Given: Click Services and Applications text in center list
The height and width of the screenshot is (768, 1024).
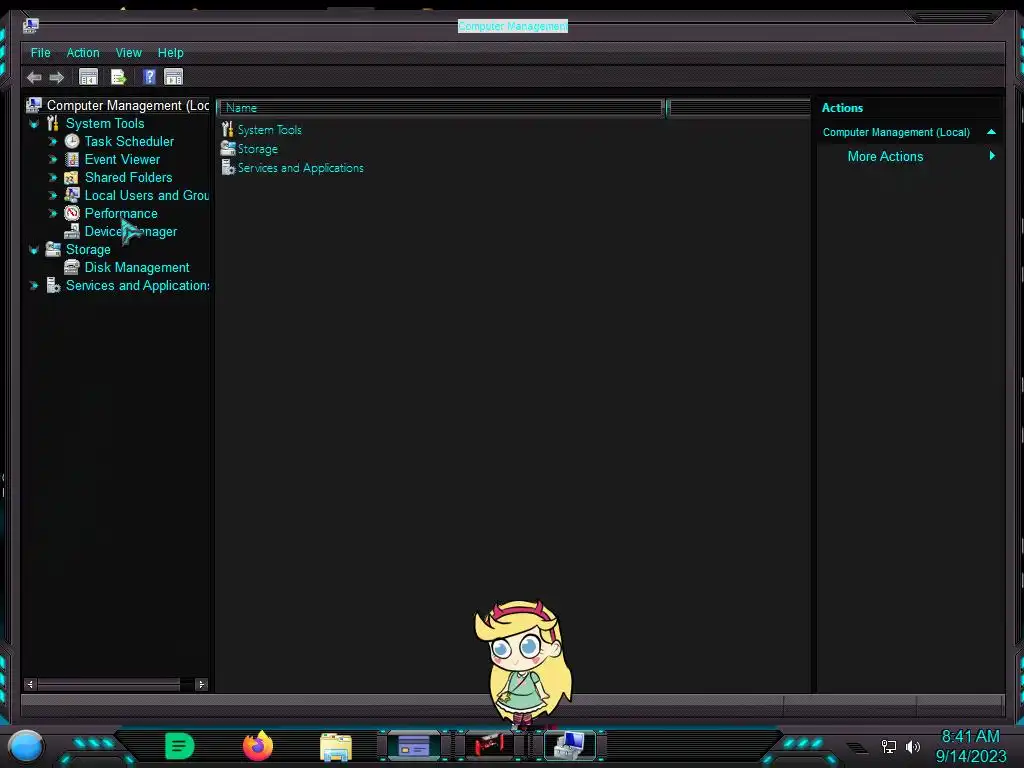Looking at the screenshot, I should pos(300,167).
